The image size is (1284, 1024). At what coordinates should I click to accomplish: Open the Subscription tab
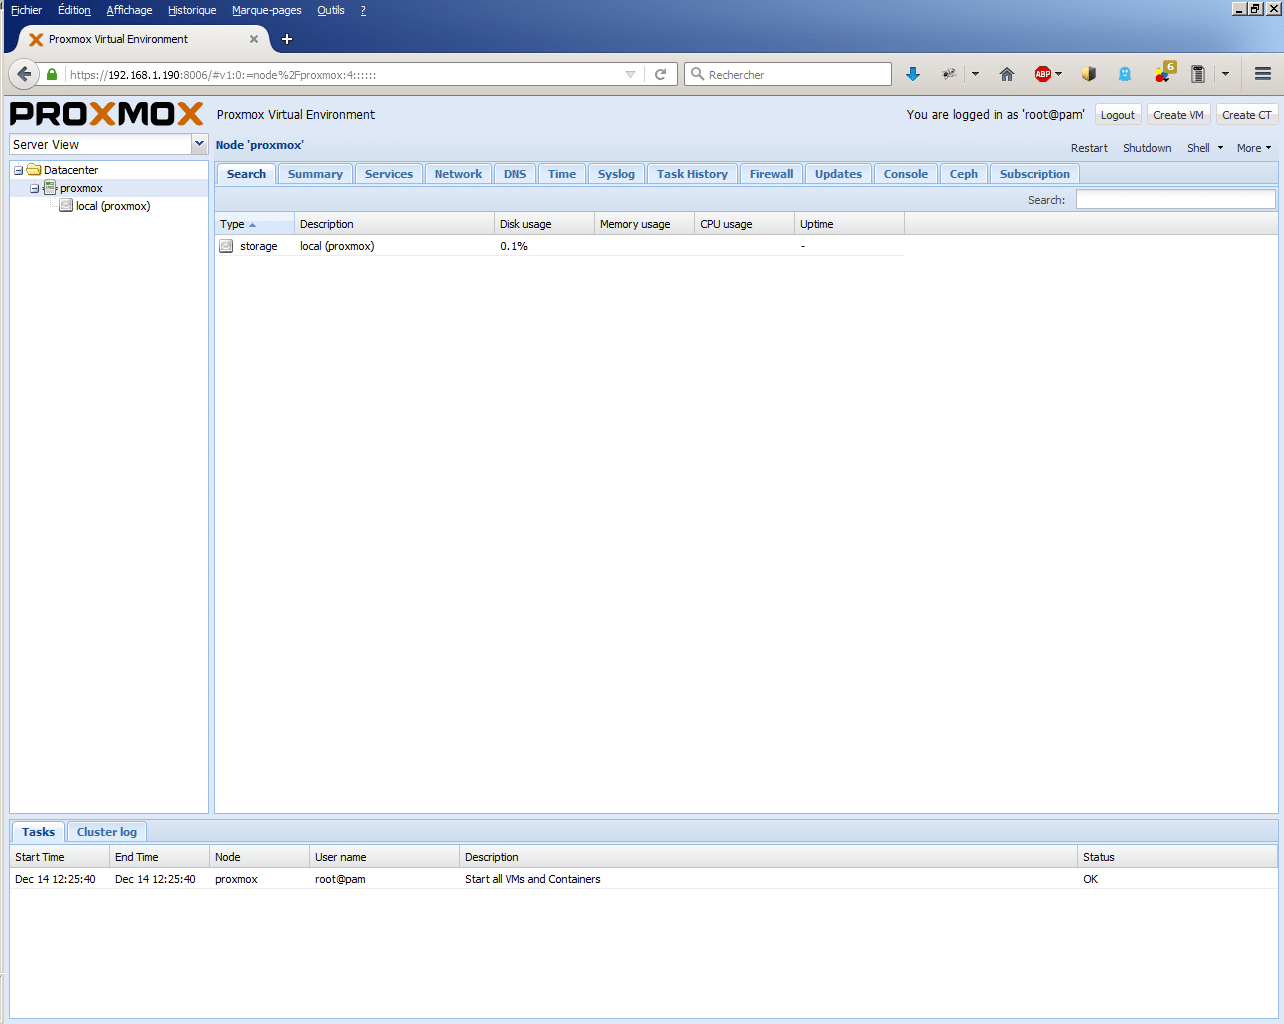(x=1035, y=174)
